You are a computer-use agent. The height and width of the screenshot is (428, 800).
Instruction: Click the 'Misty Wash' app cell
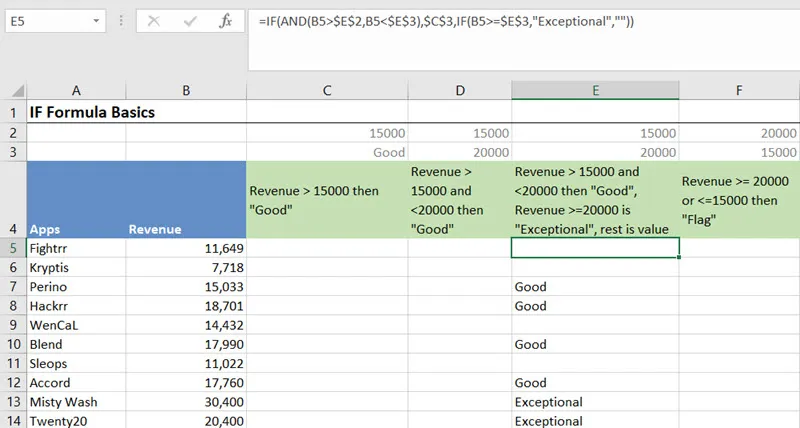coord(76,401)
